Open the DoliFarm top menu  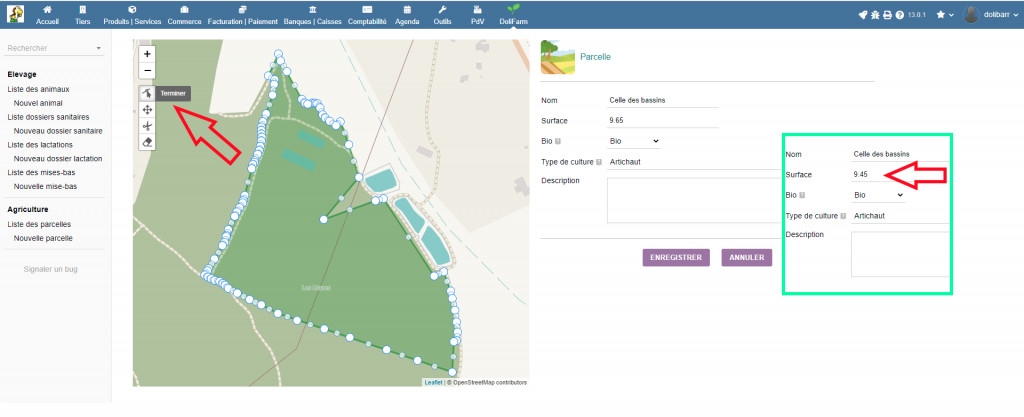[513, 14]
